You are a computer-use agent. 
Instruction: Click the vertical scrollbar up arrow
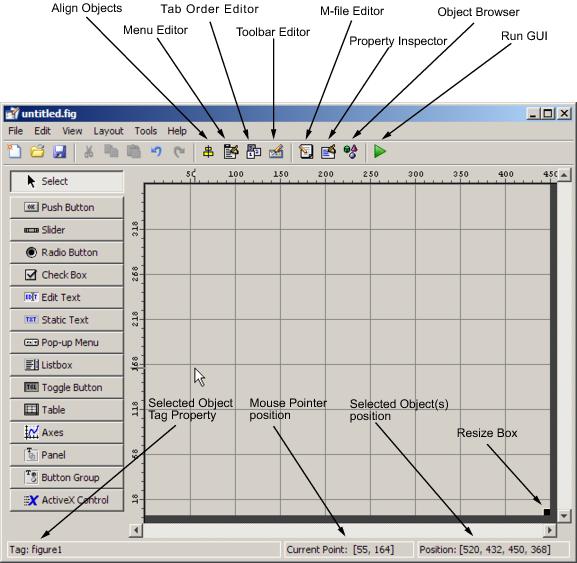564,175
